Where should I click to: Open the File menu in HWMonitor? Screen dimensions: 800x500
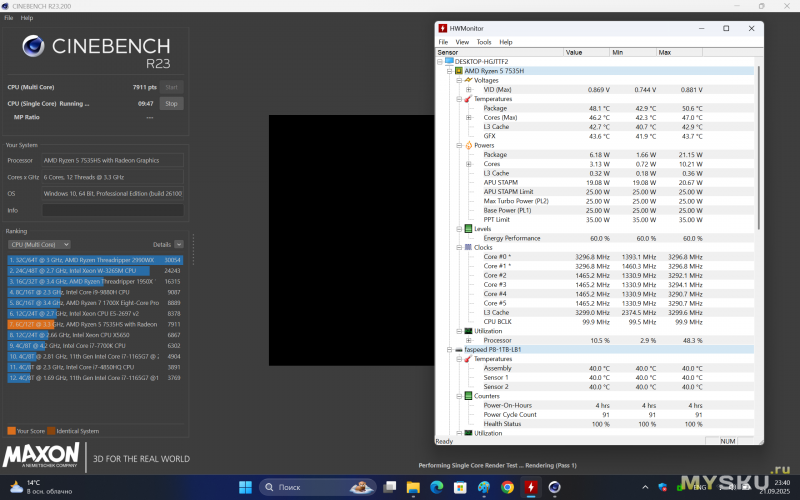[x=443, y=42]
